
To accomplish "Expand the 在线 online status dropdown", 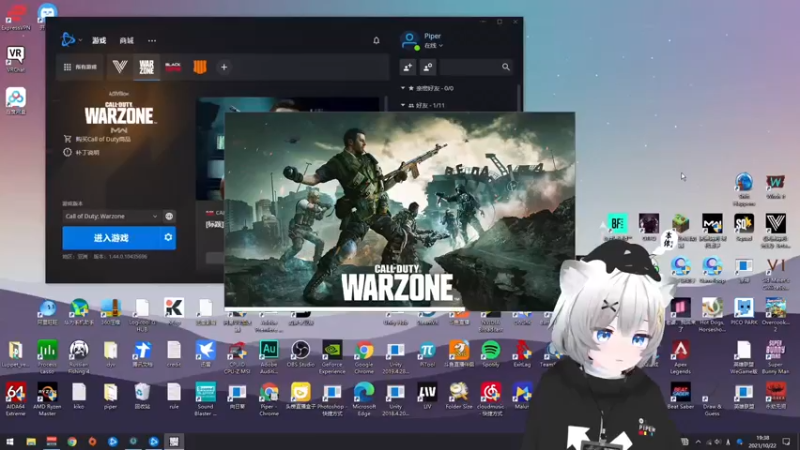I will [x=434, y=45].
